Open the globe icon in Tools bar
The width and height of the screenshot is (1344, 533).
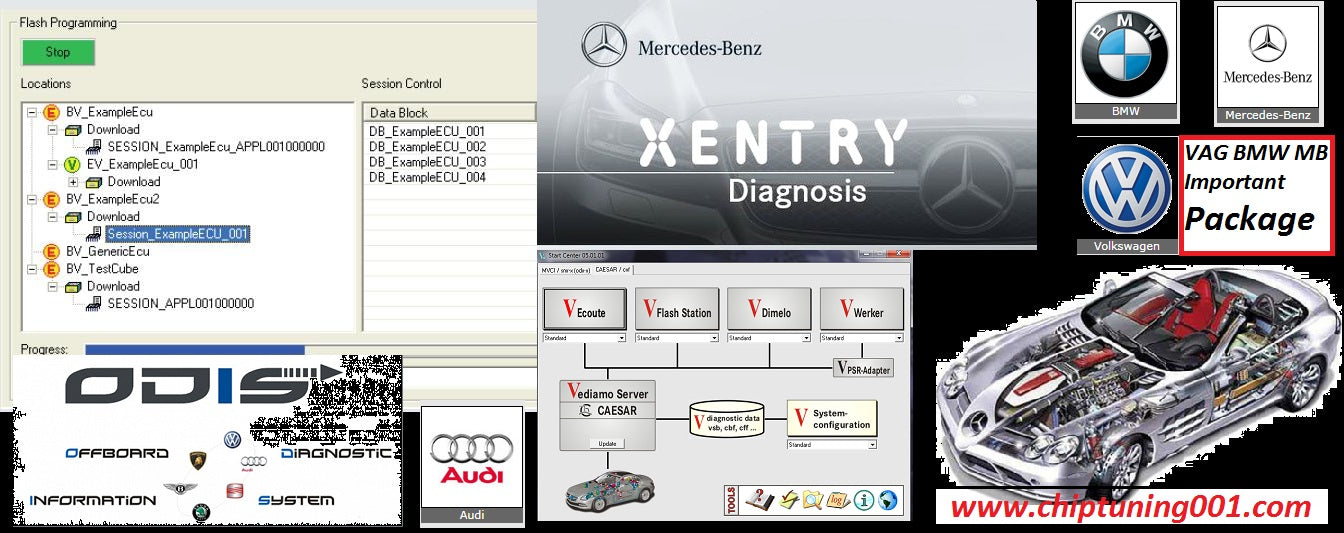888,500
